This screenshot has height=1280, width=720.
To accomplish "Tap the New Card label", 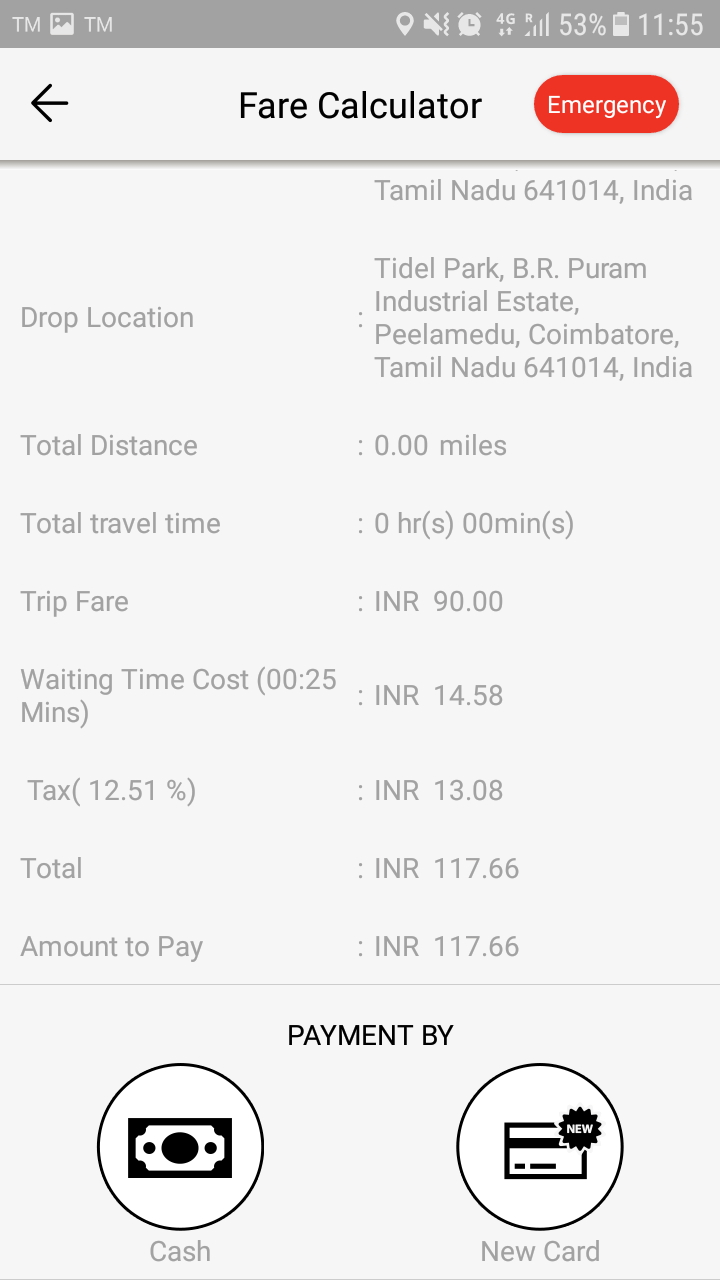I will [540, 1251].
